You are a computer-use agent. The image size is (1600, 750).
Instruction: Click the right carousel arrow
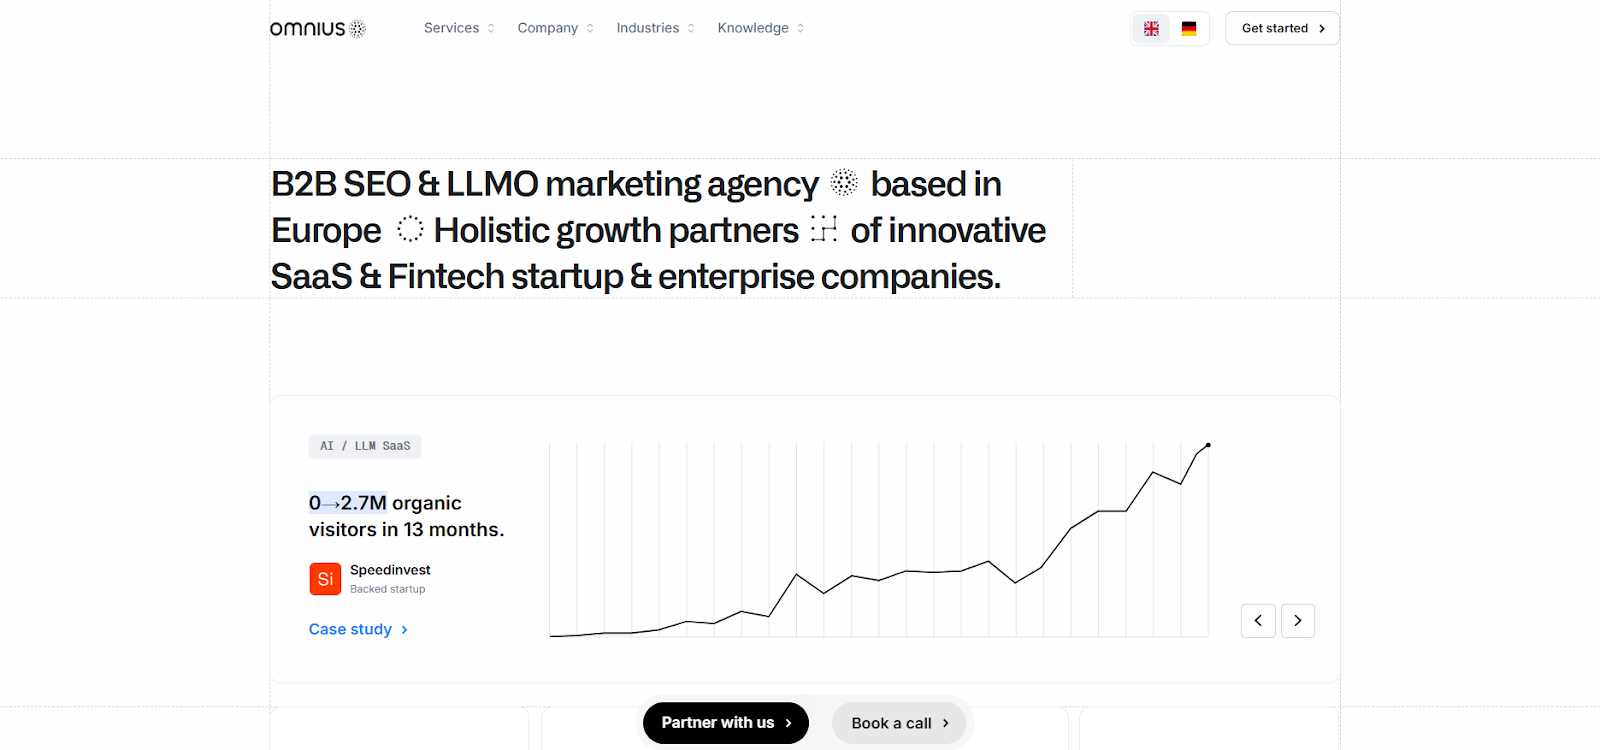[x=1297, y=620]
